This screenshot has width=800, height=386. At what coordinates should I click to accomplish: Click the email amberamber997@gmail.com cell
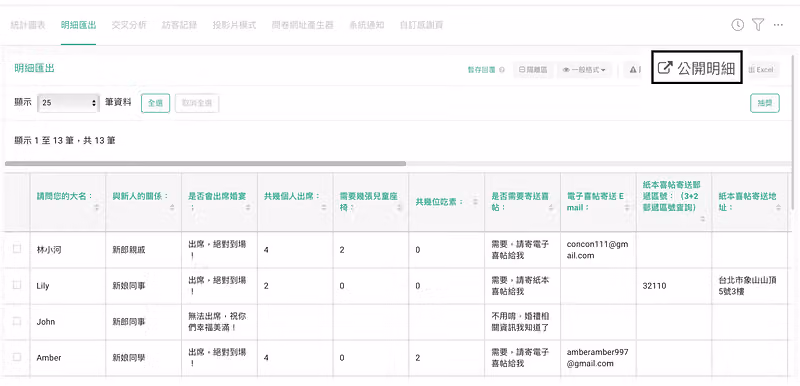pyautogui.click(x=597, y=357)
